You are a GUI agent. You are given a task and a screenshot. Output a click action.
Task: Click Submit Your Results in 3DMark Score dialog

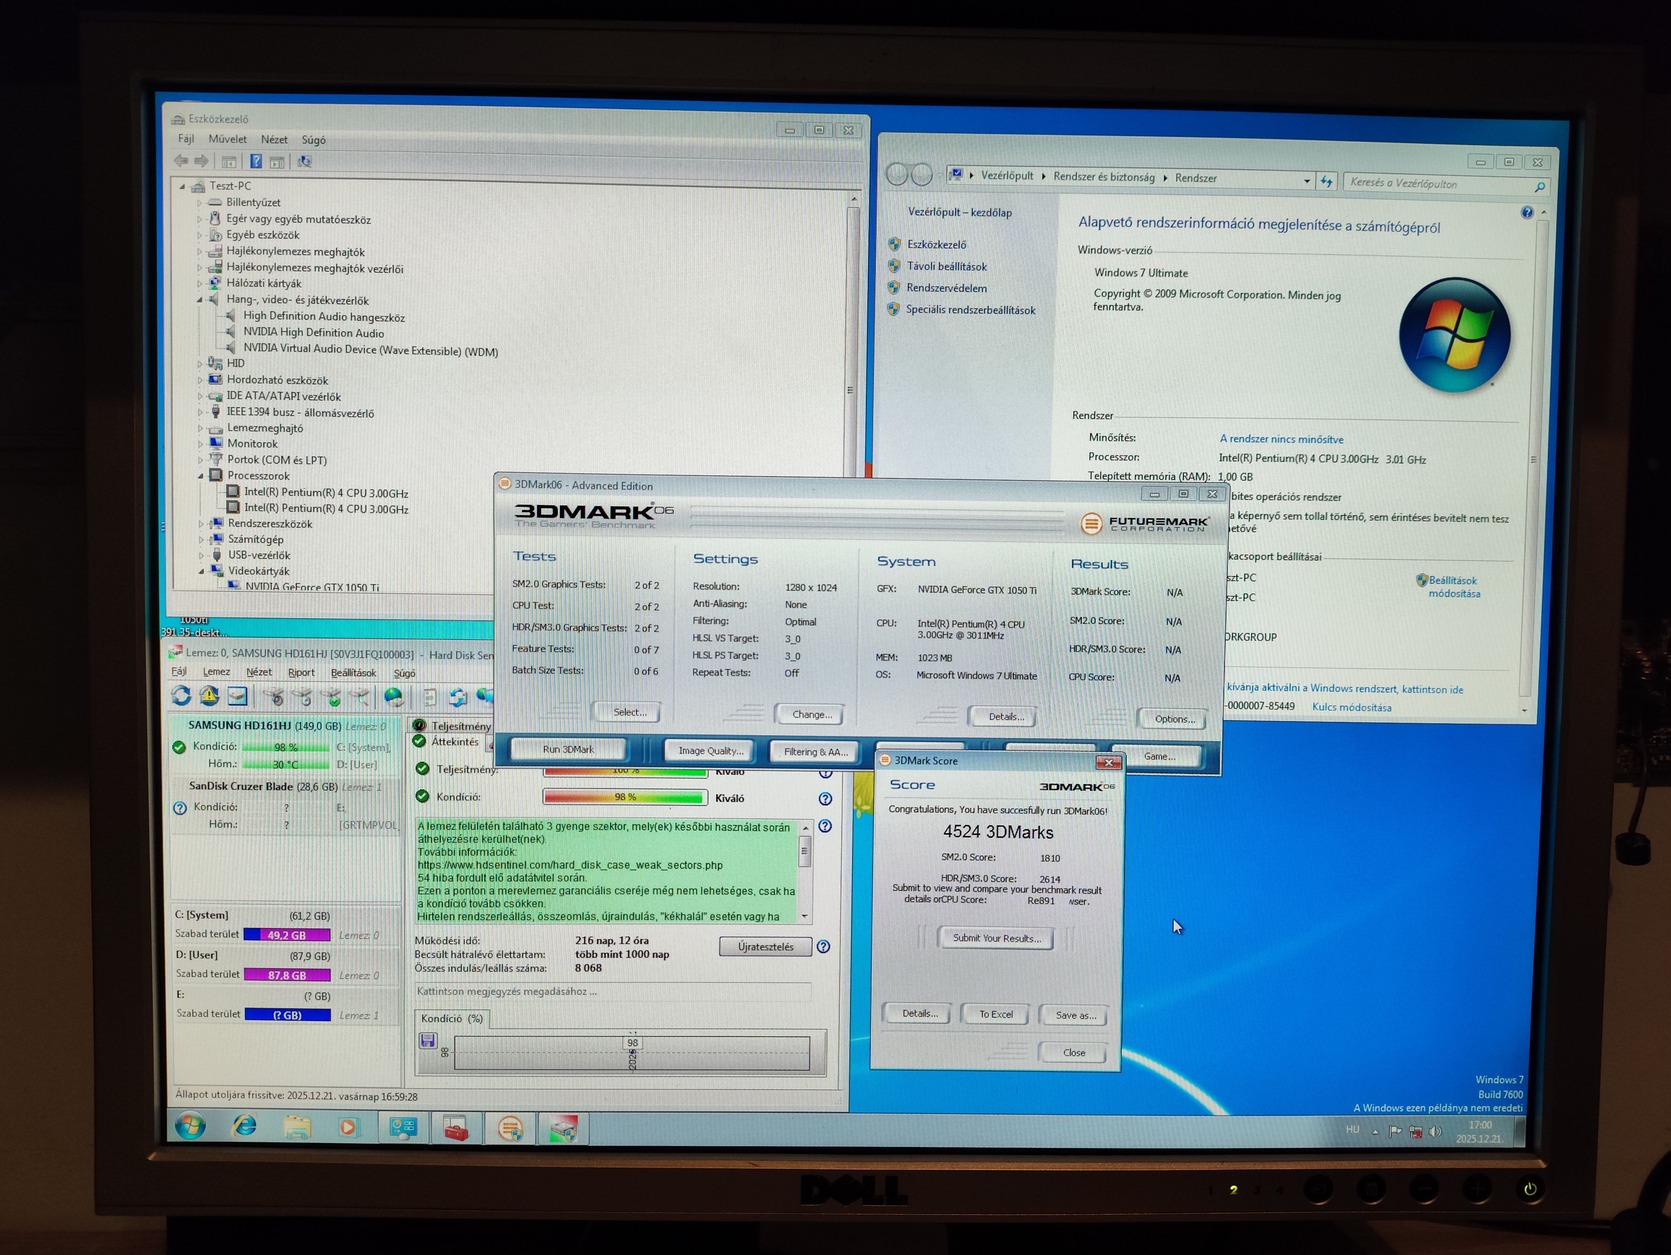click(996, 938)
